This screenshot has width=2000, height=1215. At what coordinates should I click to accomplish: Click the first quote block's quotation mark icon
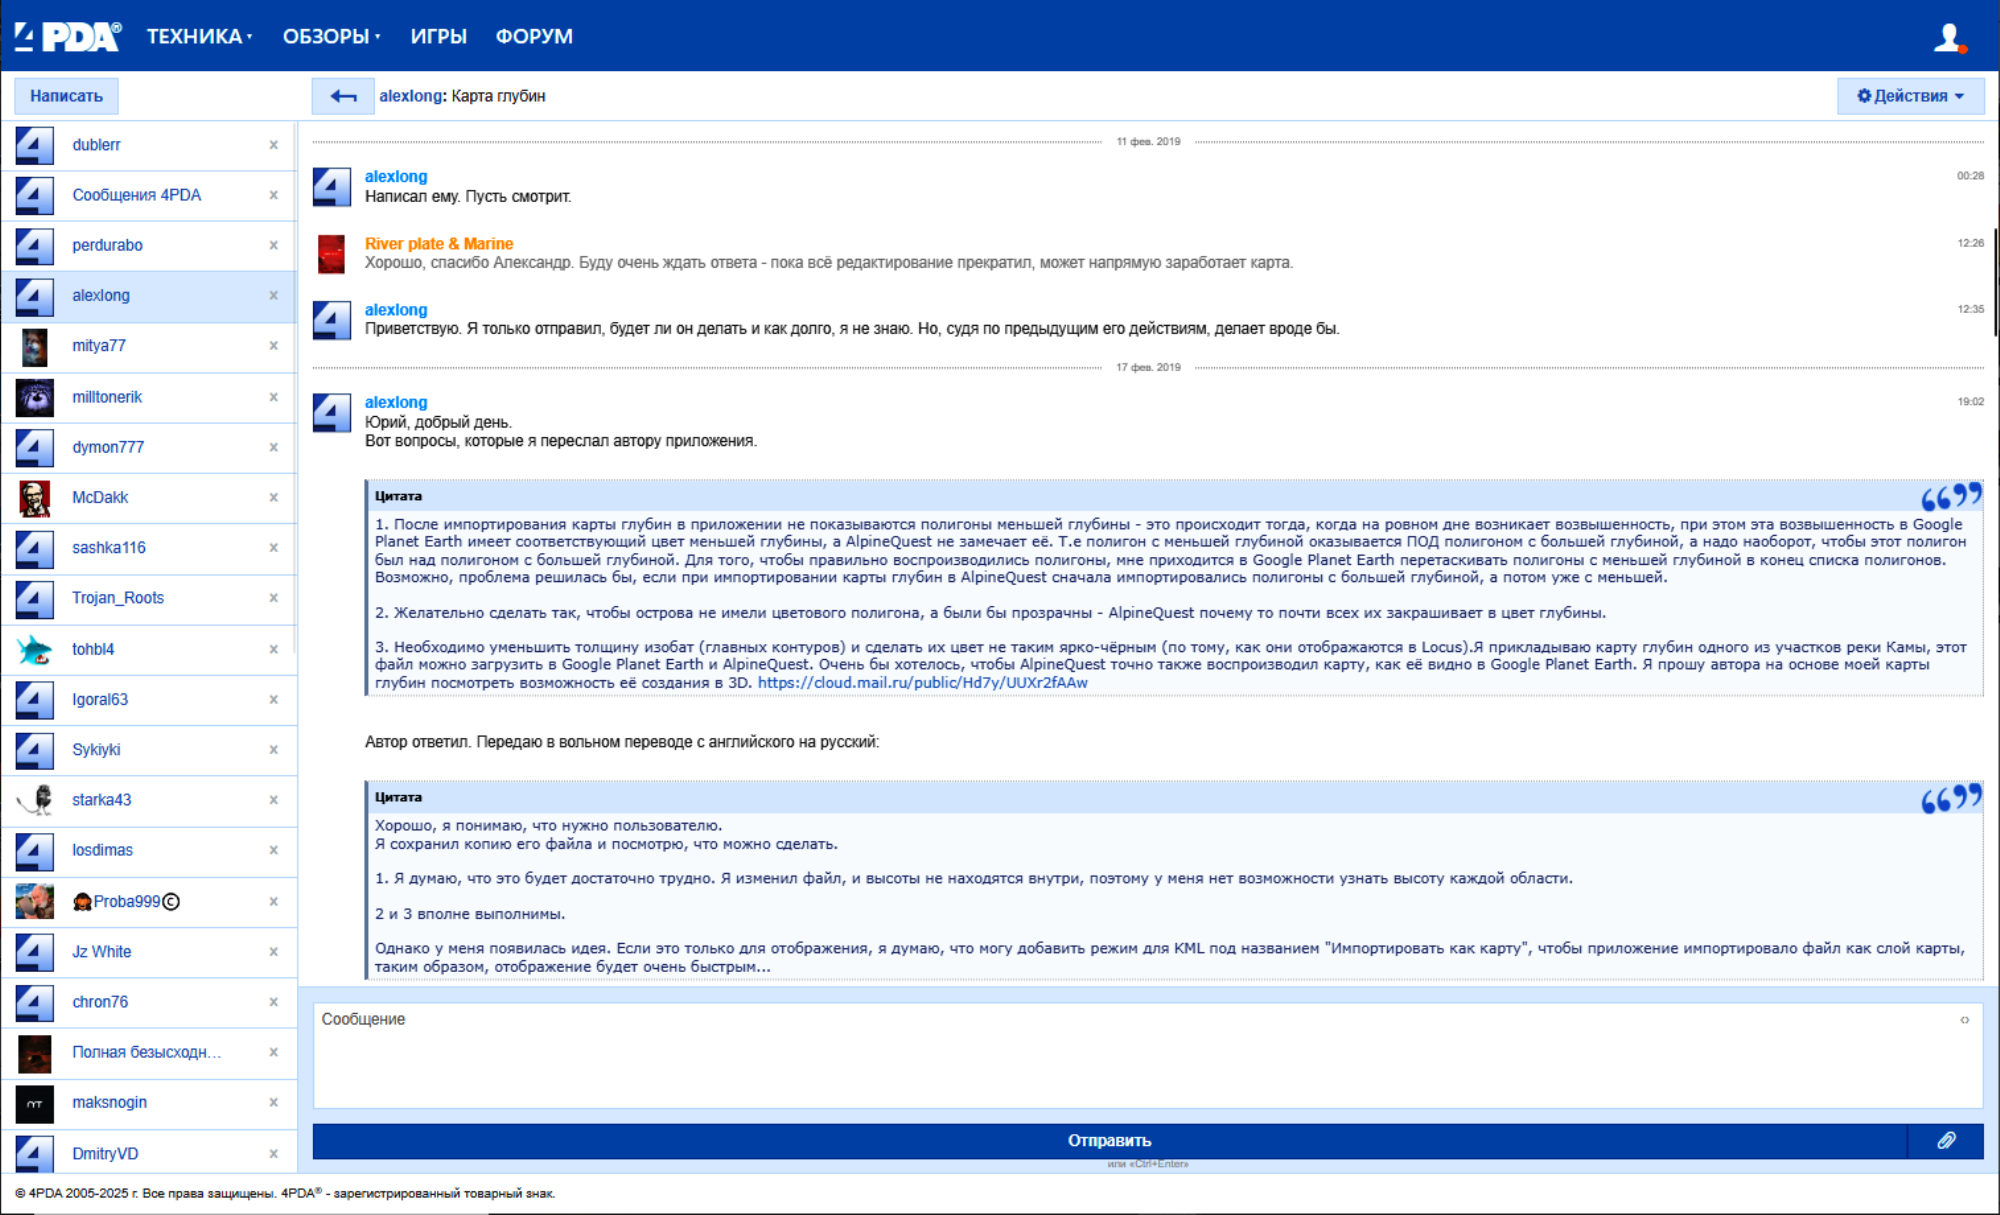tap(1950, 496)
